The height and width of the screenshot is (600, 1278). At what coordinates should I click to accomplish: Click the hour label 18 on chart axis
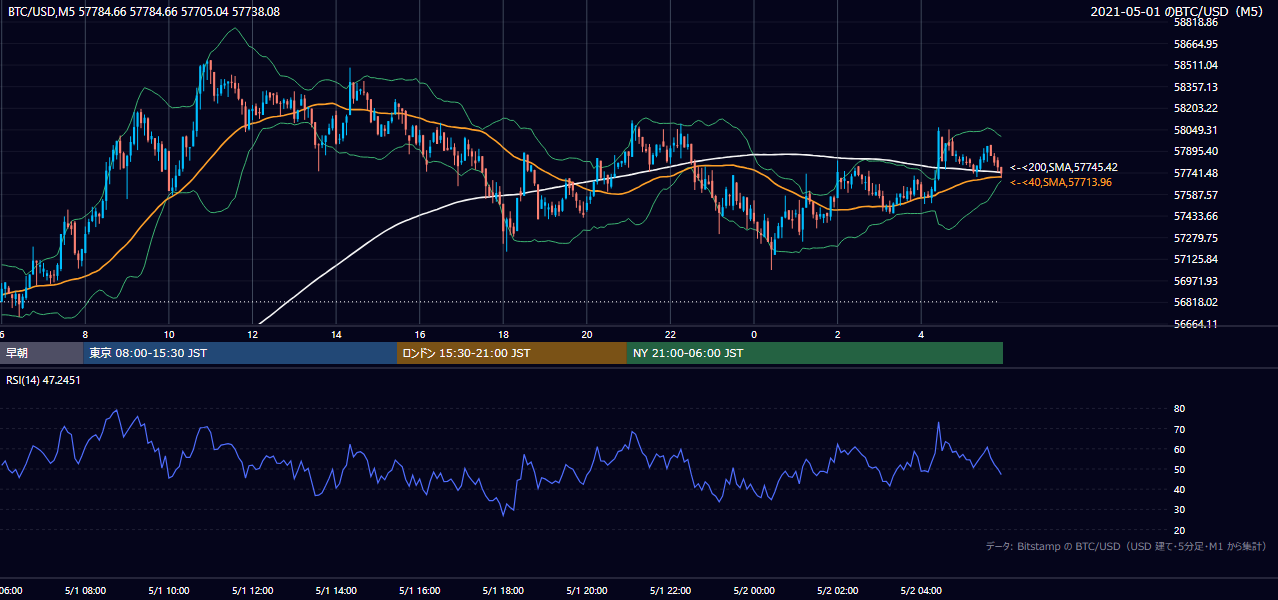(503, 334)
